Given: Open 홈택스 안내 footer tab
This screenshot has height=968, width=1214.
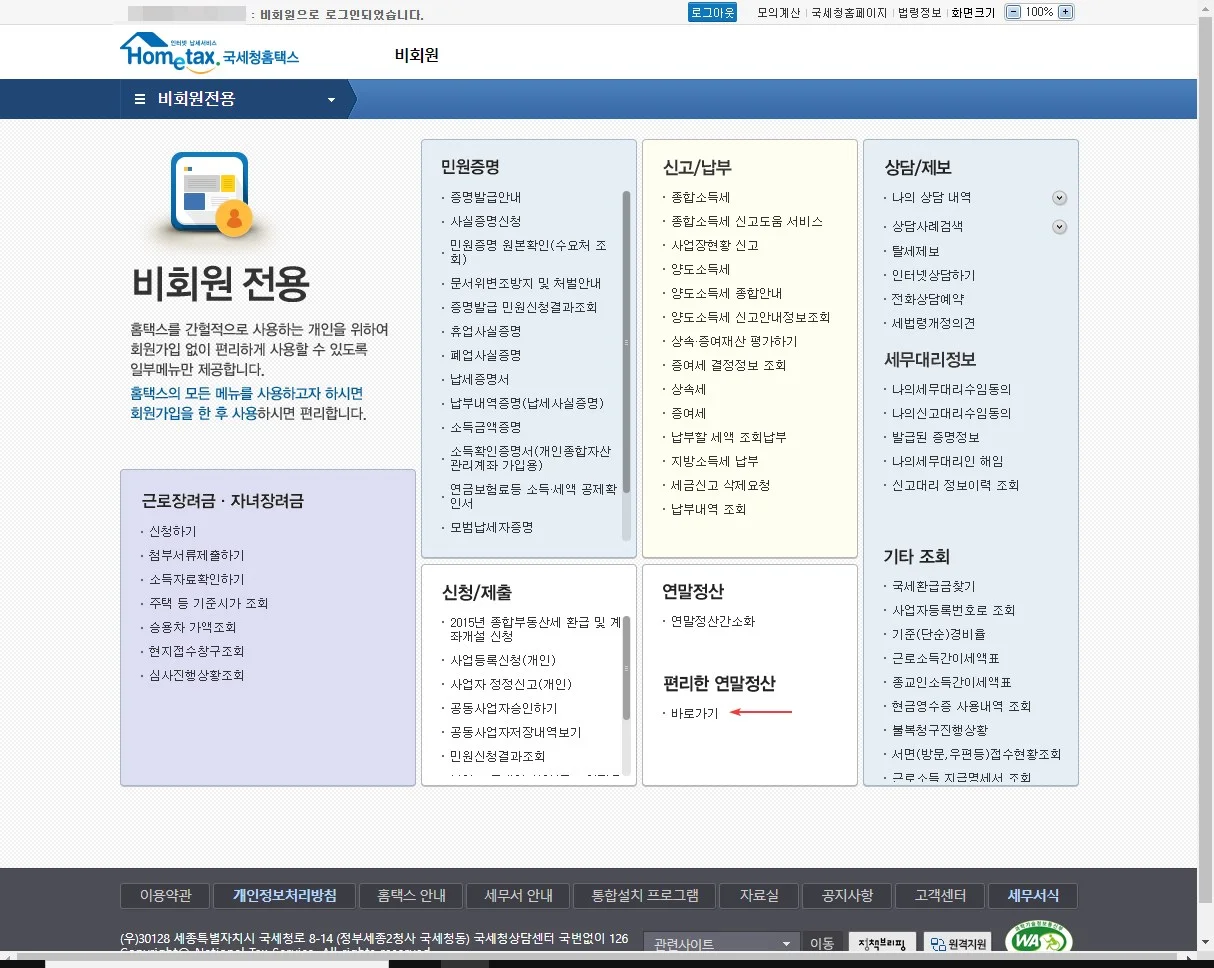Looking at the screenshot, I should click(x=411, y=895).
